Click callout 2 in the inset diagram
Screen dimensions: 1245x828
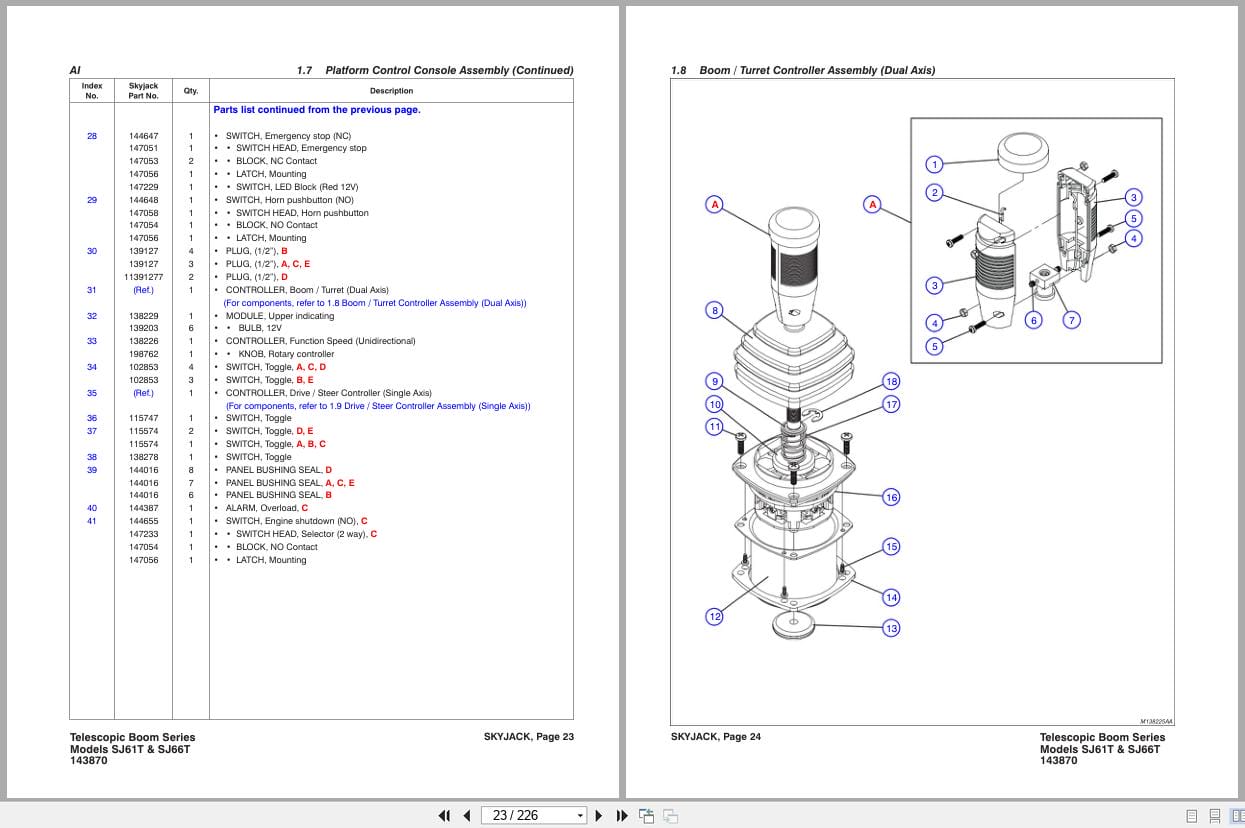[x=934, y=192]
